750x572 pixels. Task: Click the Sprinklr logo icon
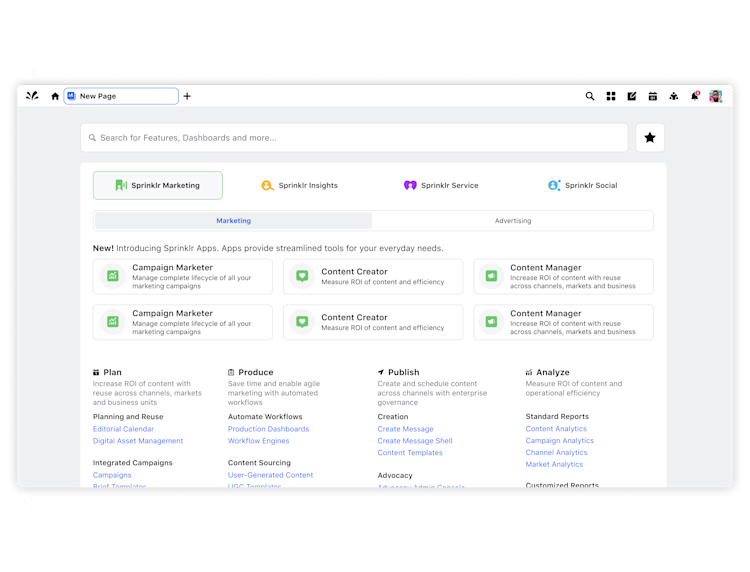[32, 96]
